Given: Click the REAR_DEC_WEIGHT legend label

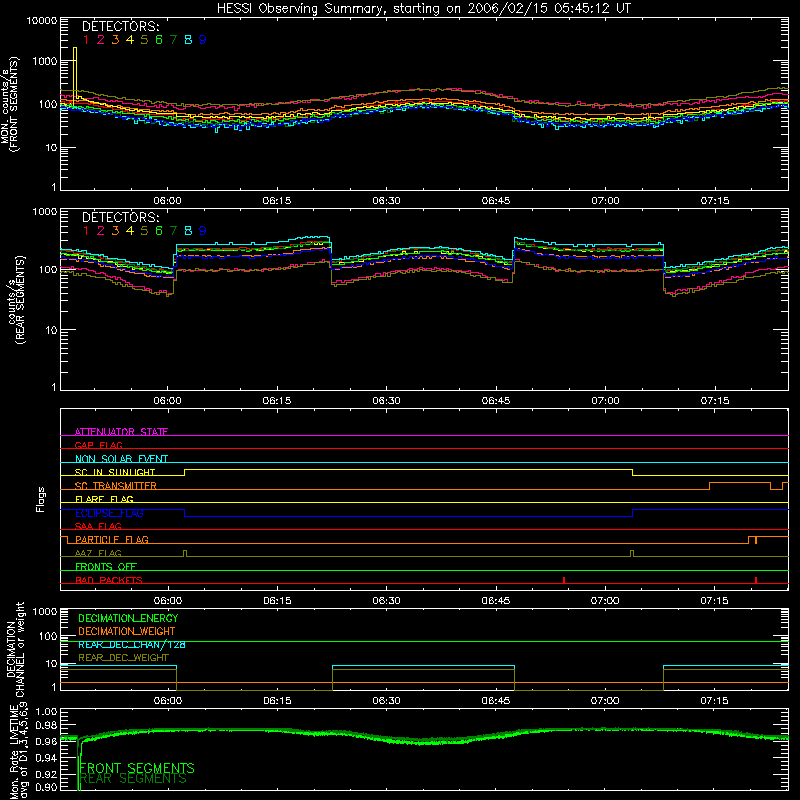Looking at the screenshot, I should coord(123,658).
